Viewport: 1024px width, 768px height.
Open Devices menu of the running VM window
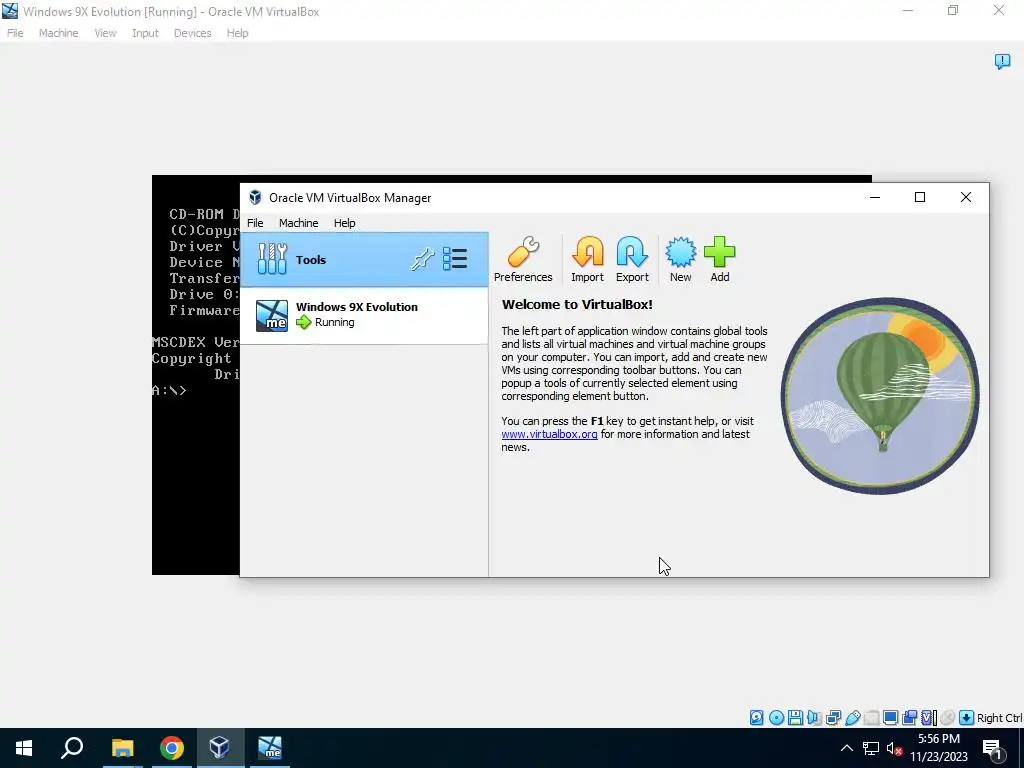pos(192,33)
